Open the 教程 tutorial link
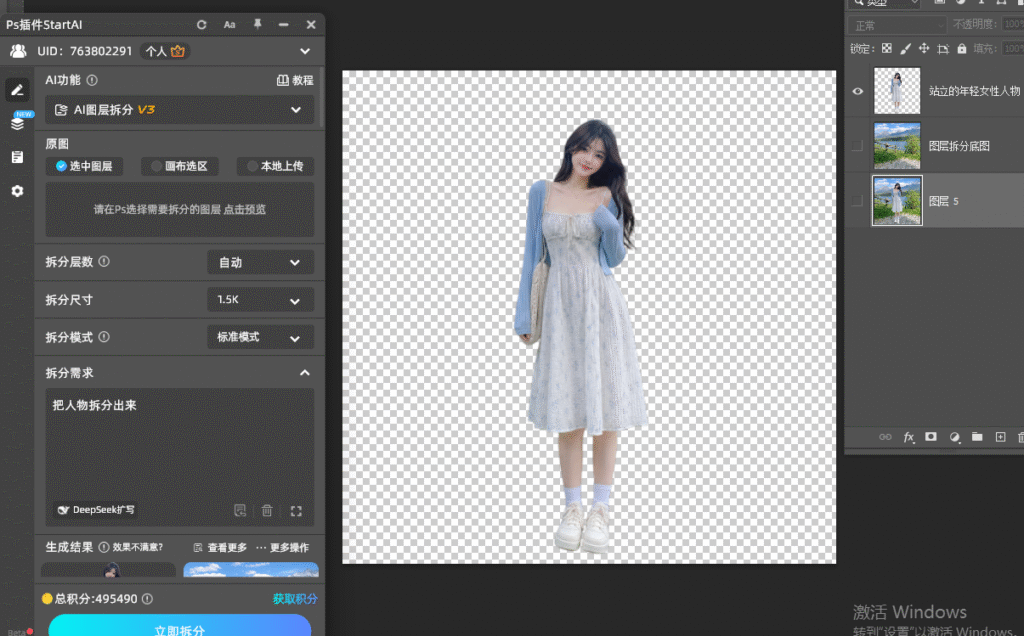1024x636 pixels. (295, 80)
